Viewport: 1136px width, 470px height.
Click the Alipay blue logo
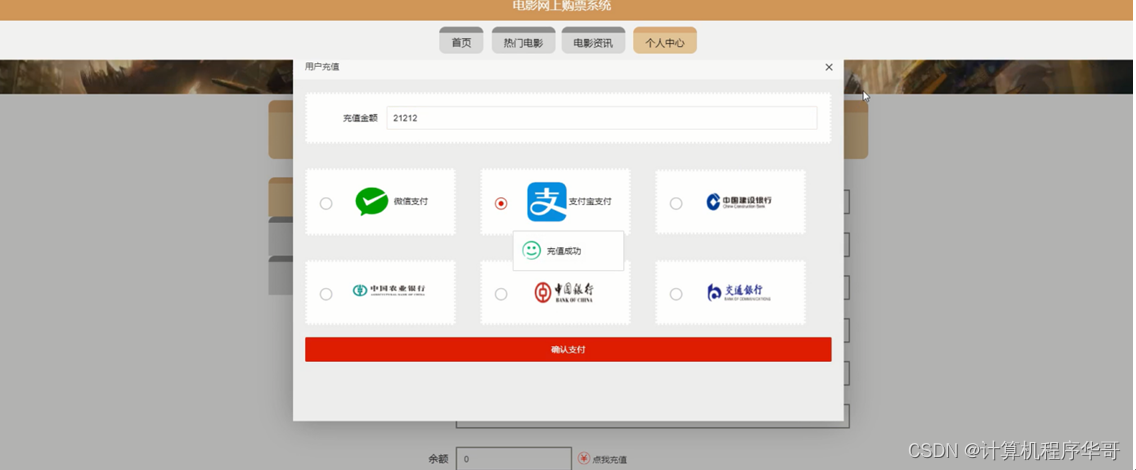click(546, 202)
